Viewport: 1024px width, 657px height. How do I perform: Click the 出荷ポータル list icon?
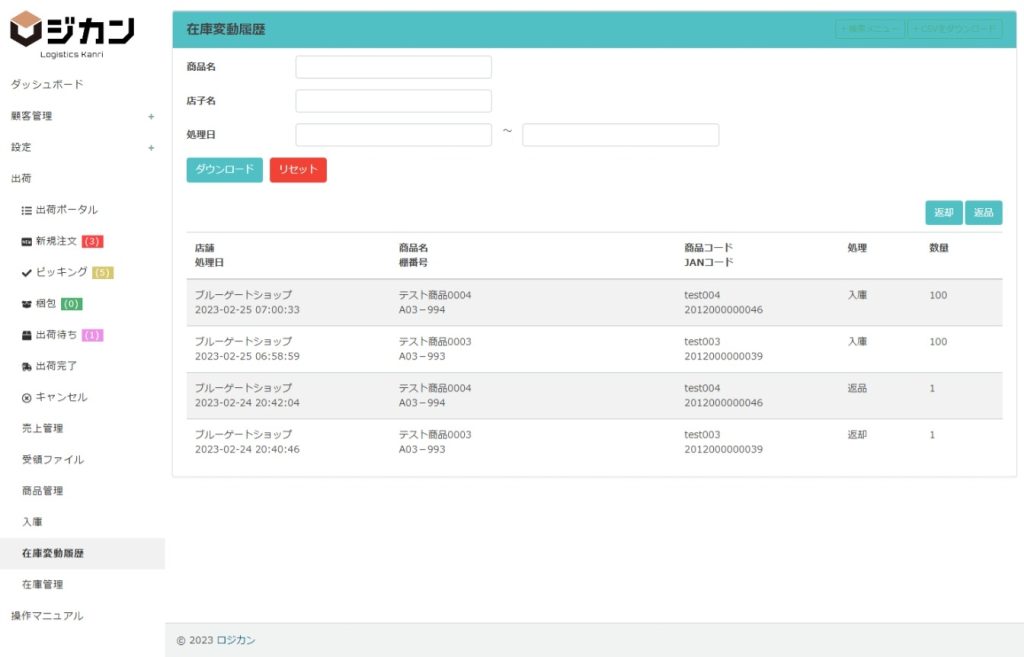[27, 210]
